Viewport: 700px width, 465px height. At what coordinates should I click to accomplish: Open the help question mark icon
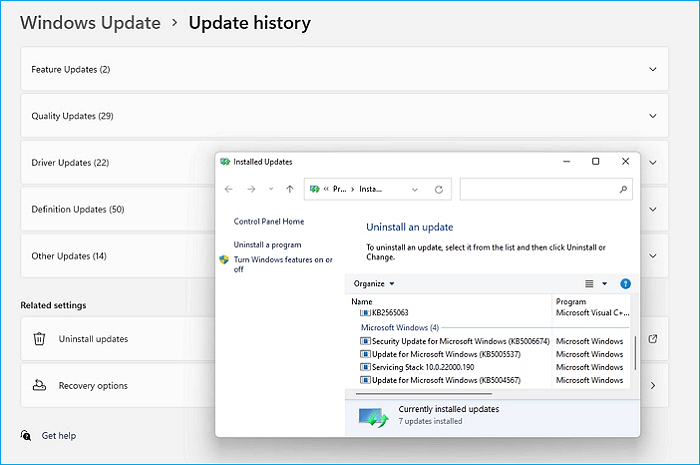[626, 284]
